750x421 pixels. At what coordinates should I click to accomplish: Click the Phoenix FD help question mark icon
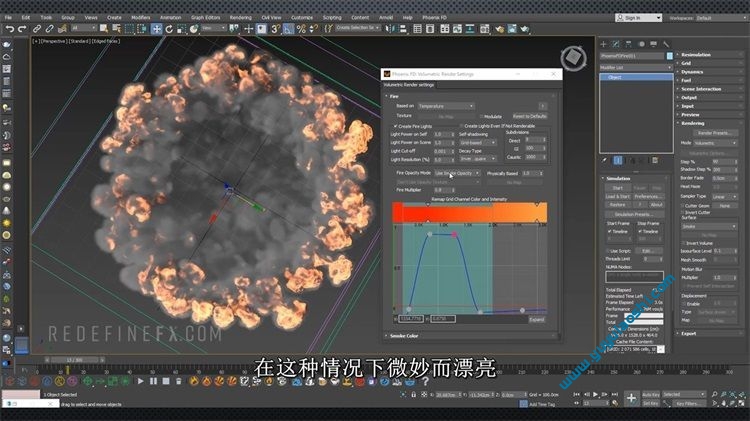click(425, 381)
